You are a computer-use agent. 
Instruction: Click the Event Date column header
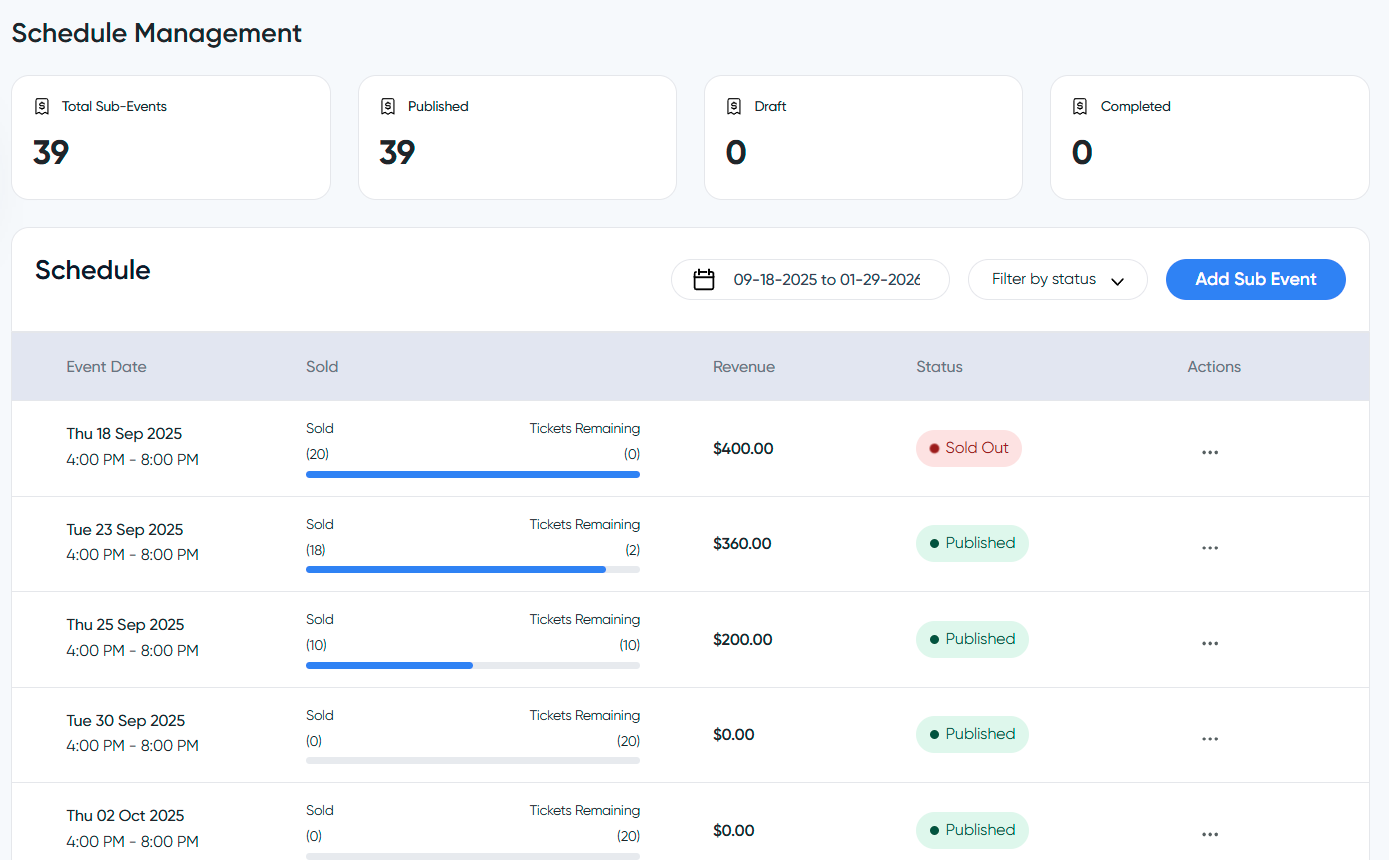click(x=106, y=367)
